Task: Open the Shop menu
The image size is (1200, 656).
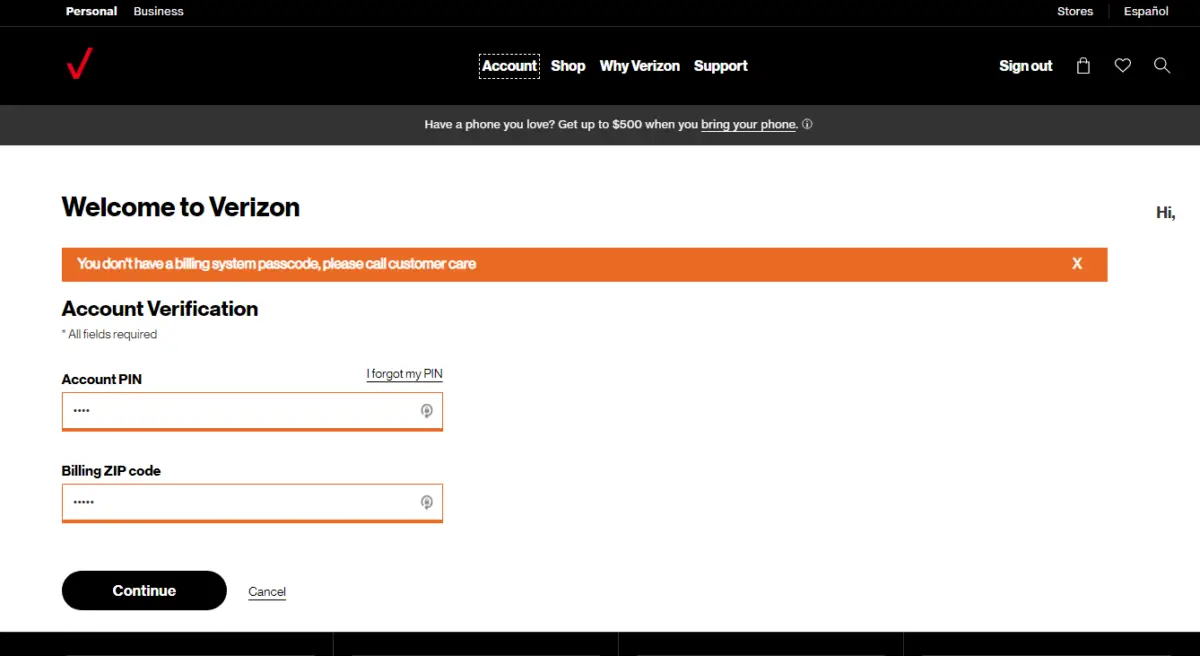Action: (x=568, y=66)
